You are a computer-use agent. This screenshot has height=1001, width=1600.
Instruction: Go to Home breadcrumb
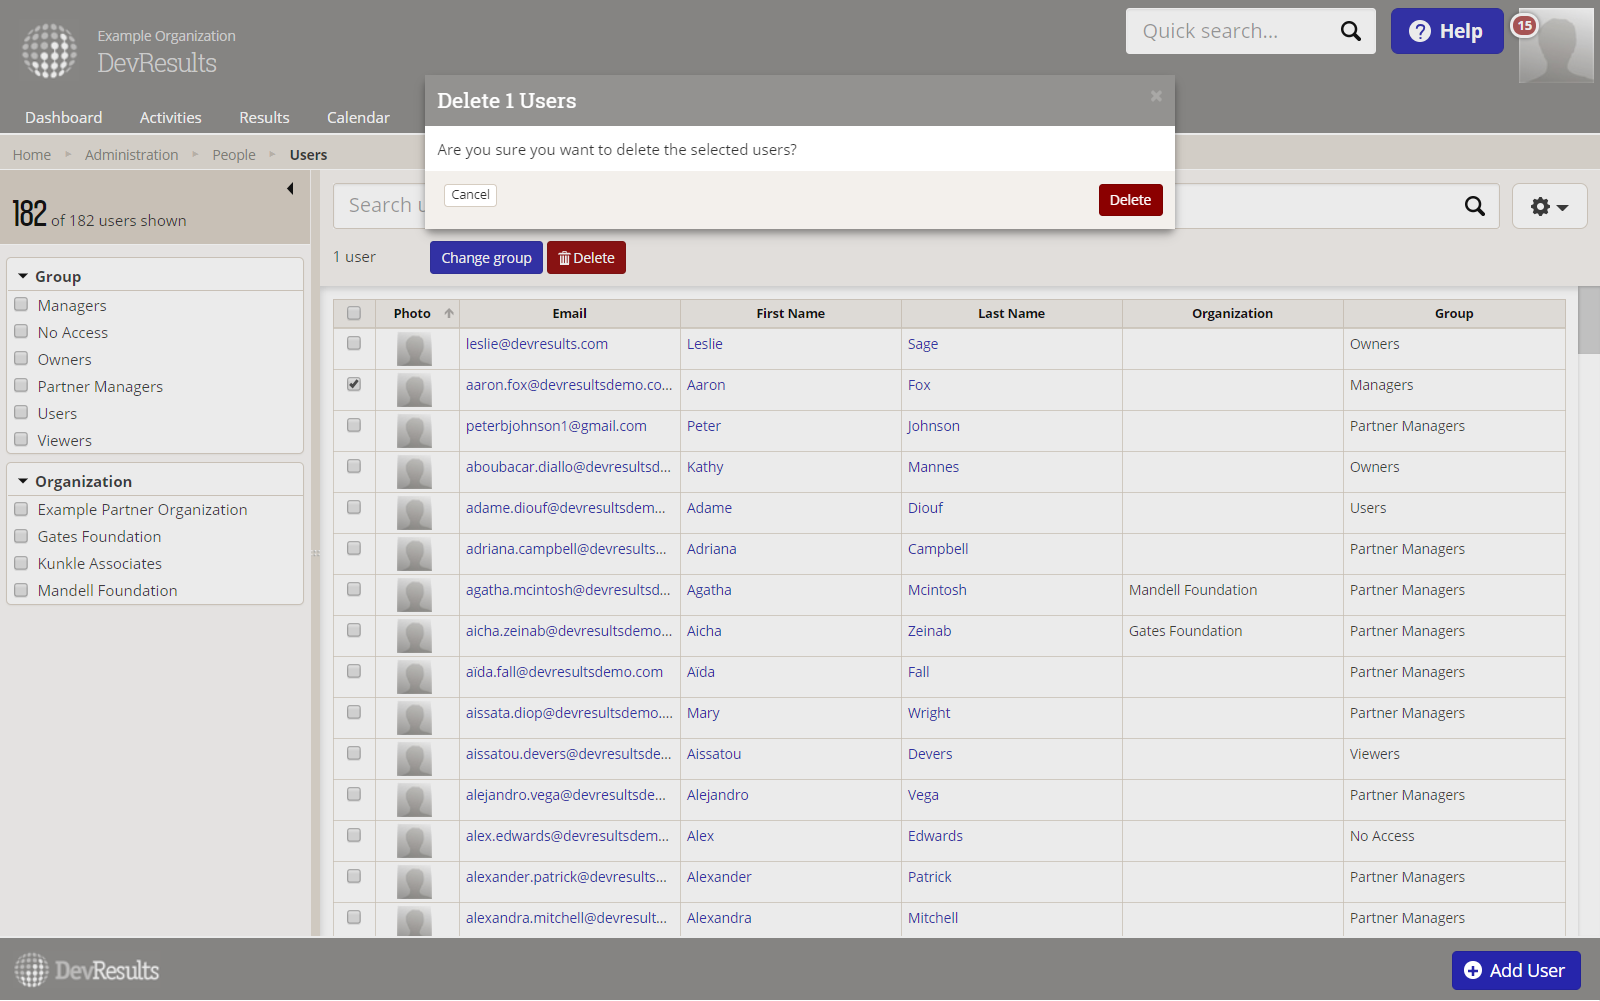click(x=32, y=155)
